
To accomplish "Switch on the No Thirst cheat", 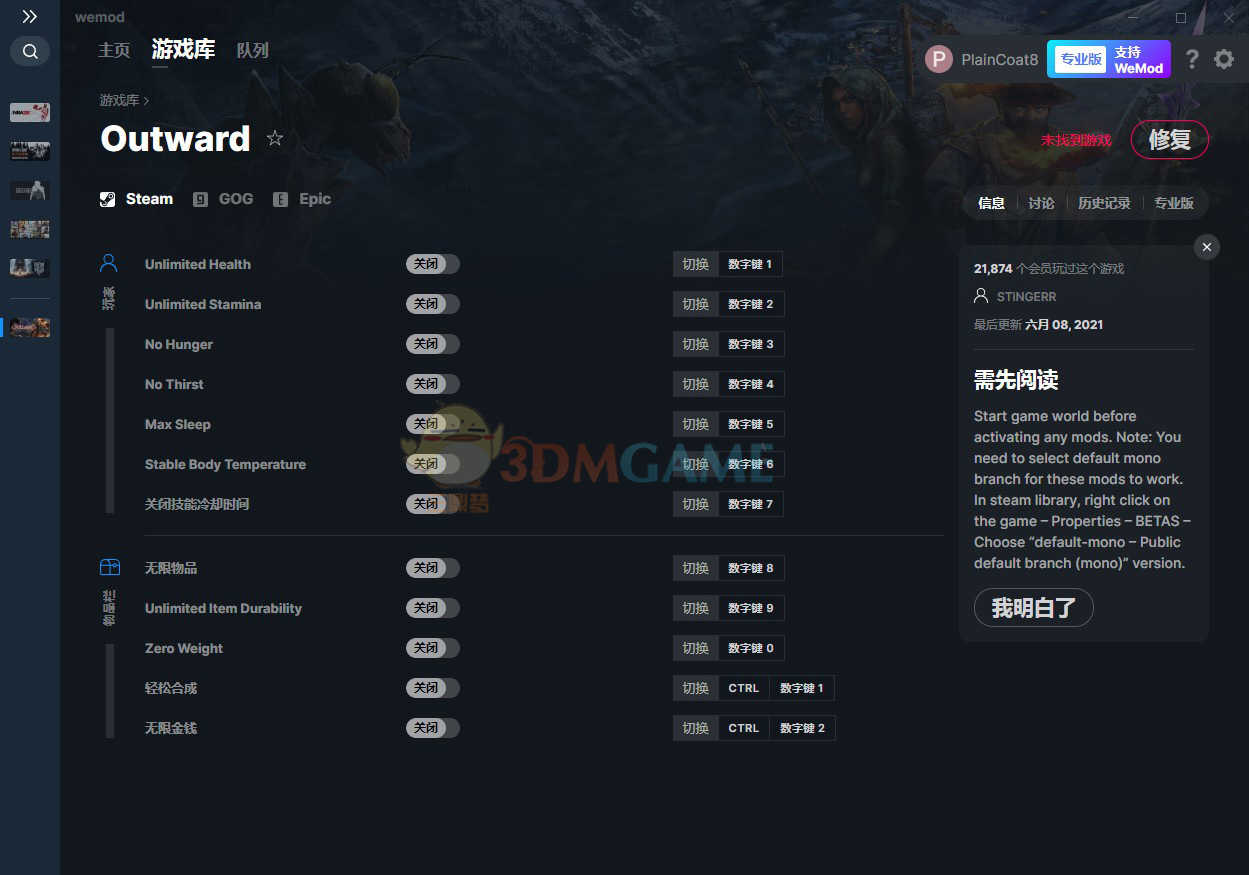I will point(433,384).
